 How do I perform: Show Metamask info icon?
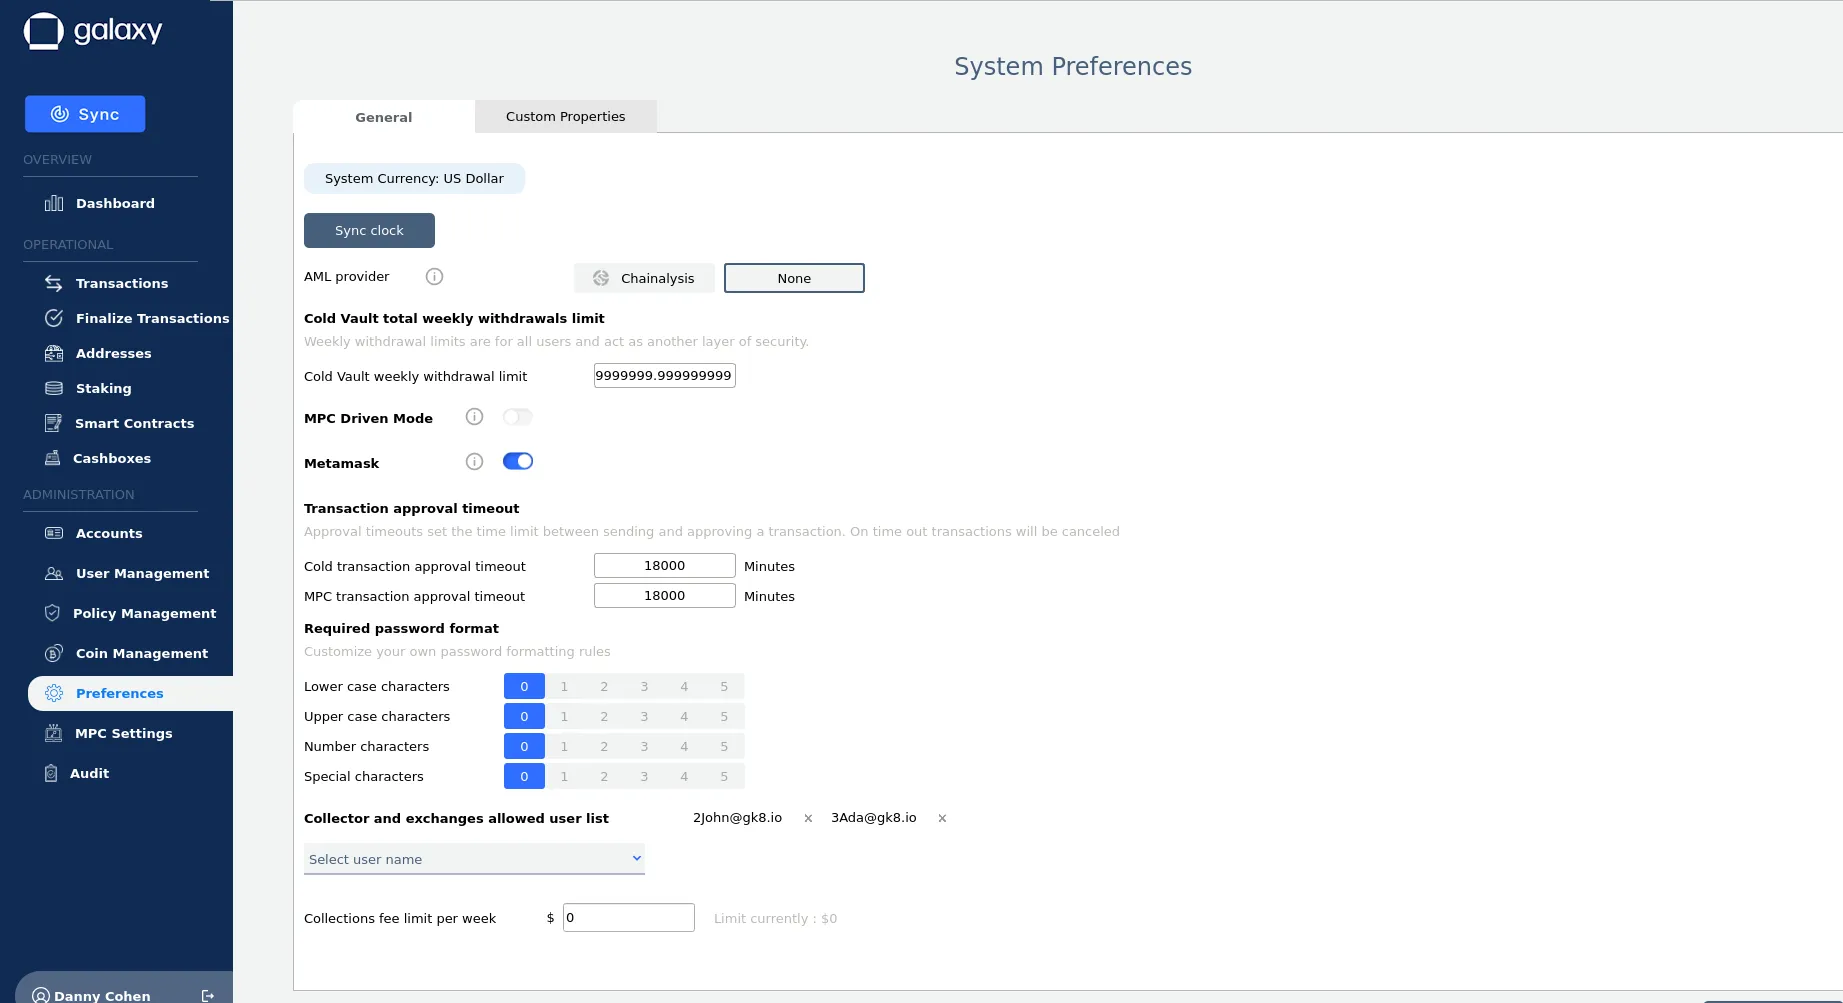pos(474,461)
